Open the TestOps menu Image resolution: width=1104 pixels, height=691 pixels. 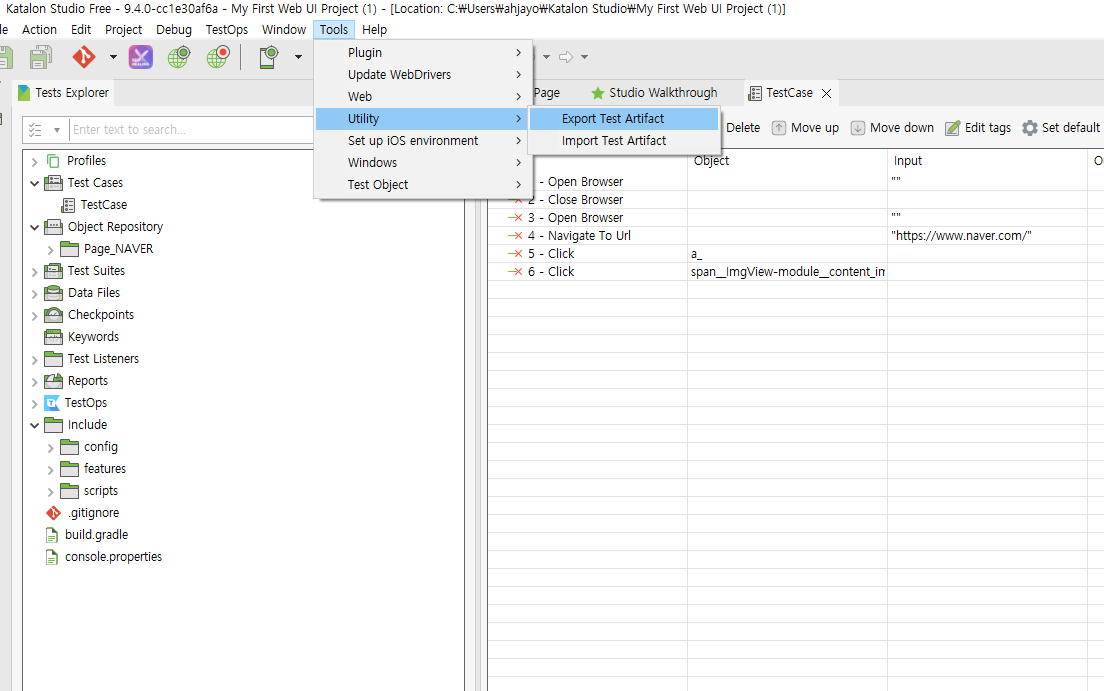[227, 30]
